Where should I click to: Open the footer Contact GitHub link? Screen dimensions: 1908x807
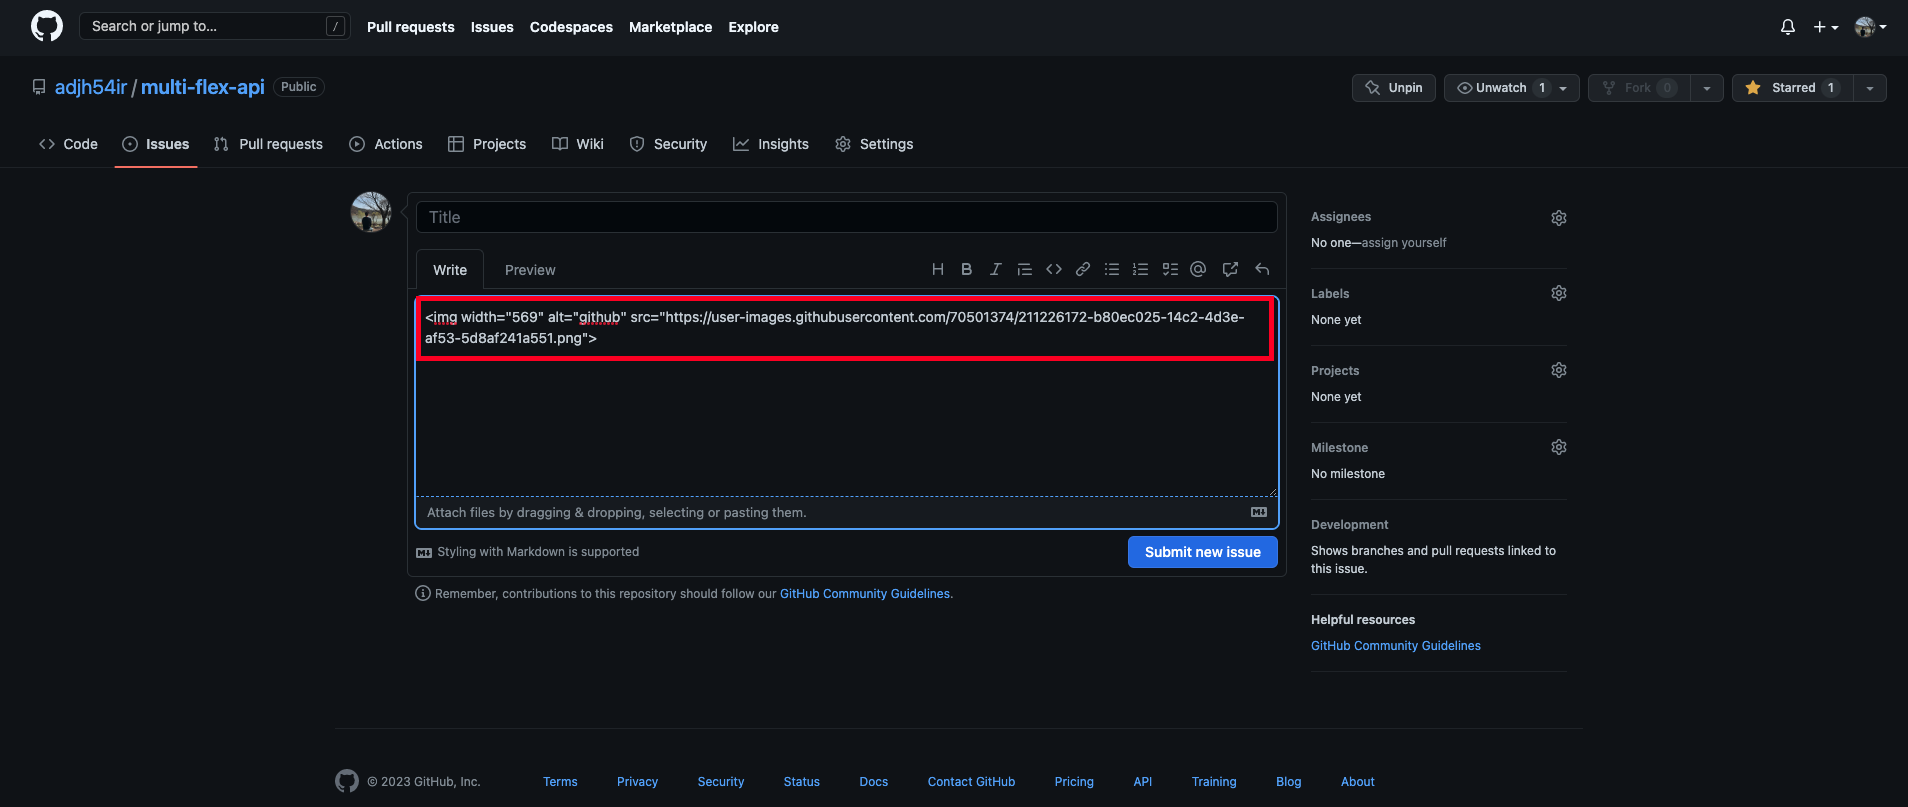click(971, 782)
